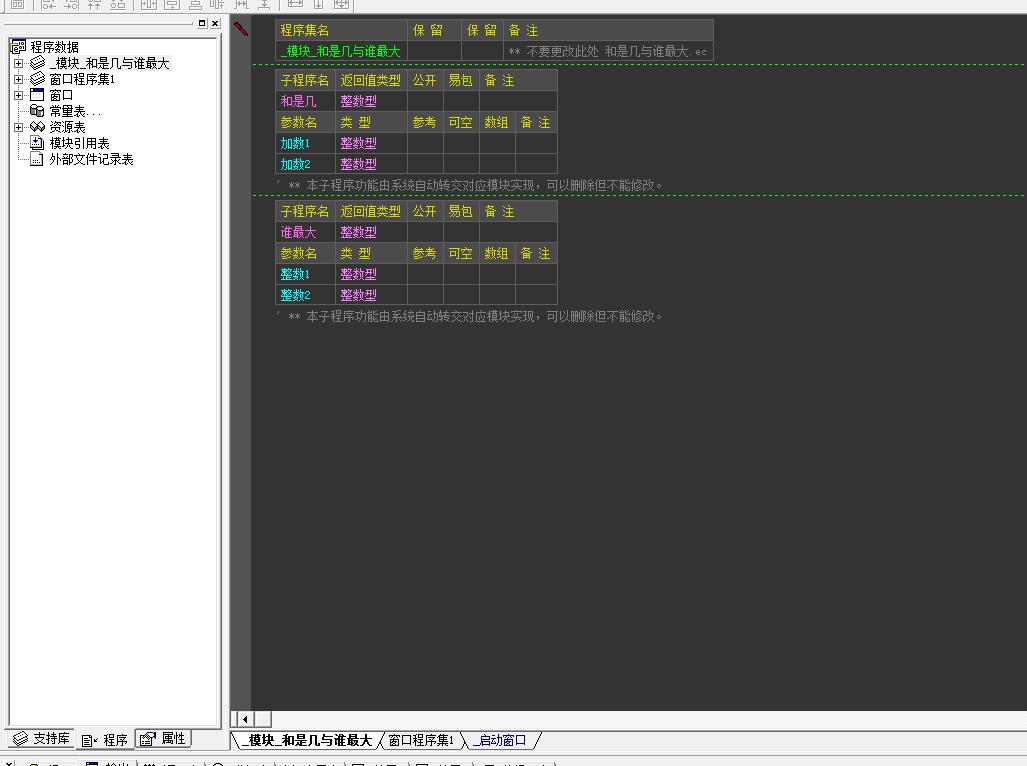Click the red pen marker in editor gutter

click(241, 29)
